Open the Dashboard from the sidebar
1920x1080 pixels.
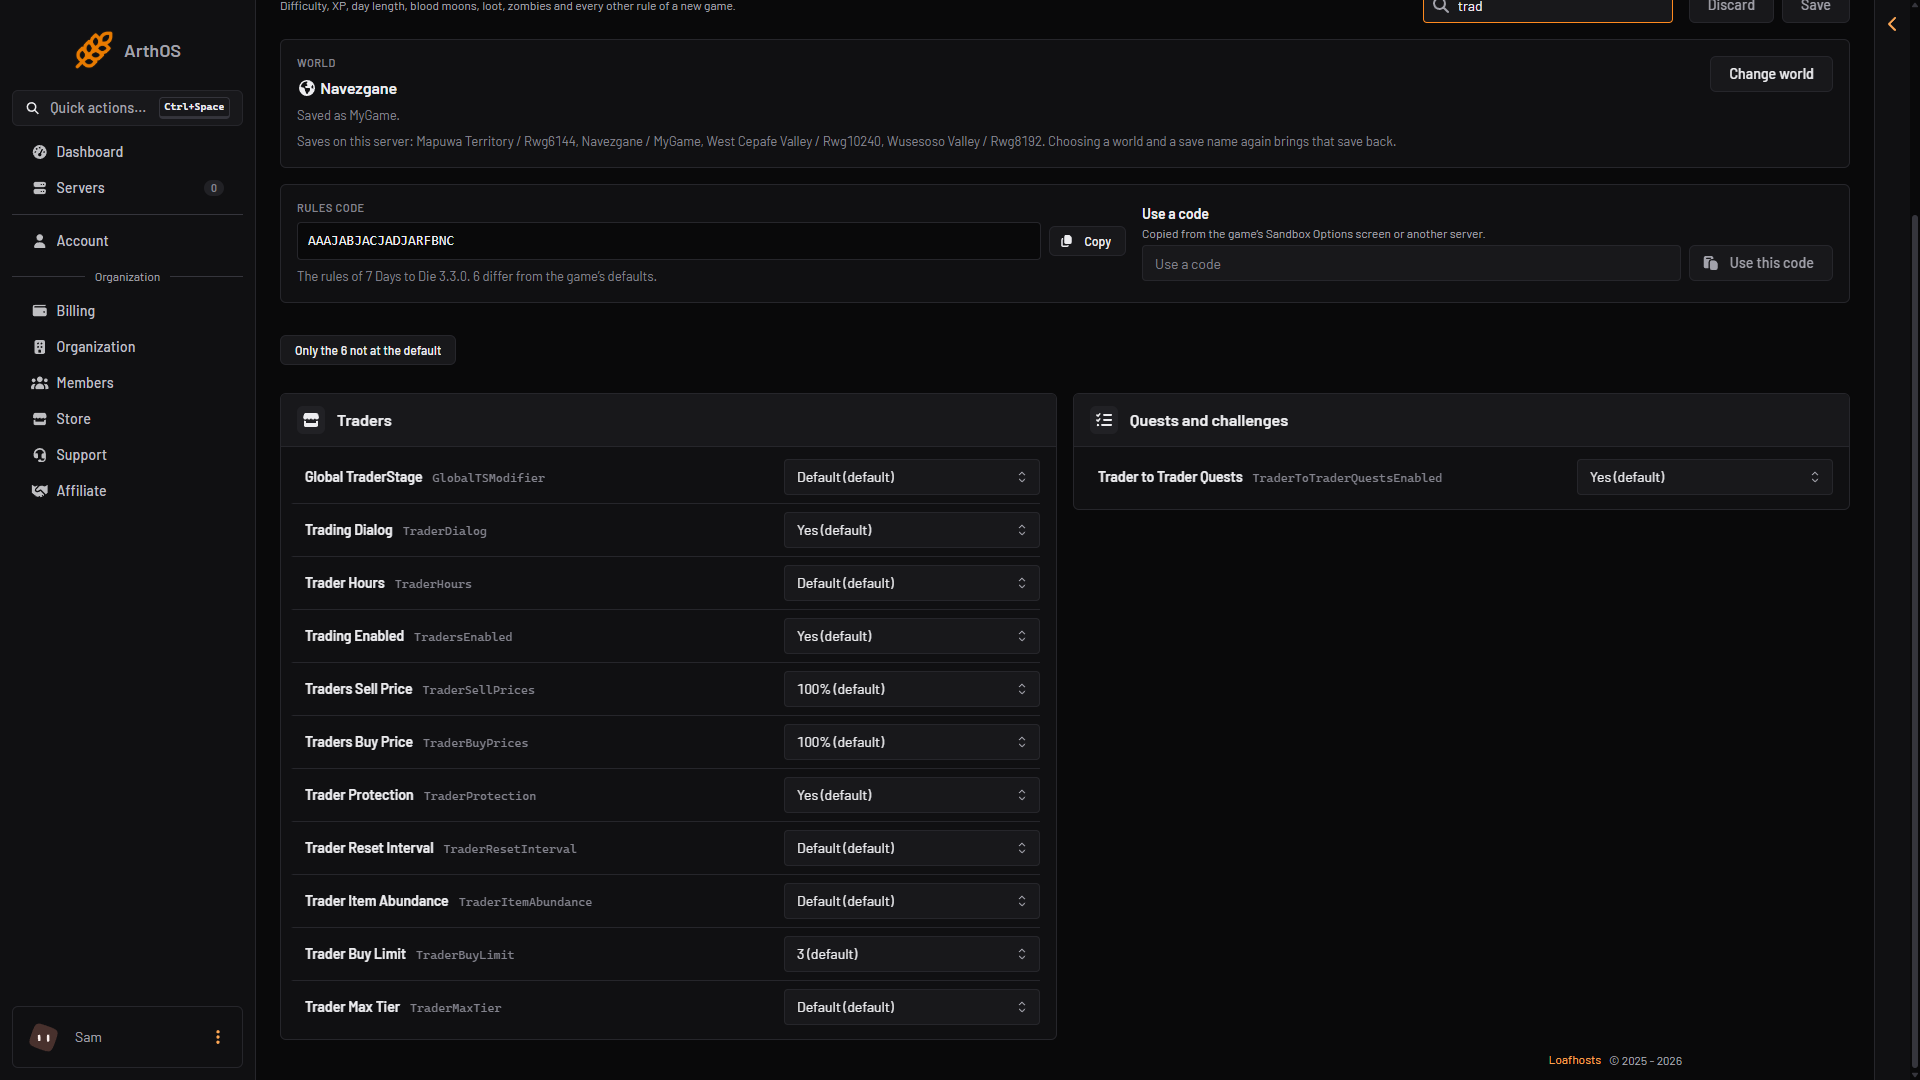coord(127,152)
